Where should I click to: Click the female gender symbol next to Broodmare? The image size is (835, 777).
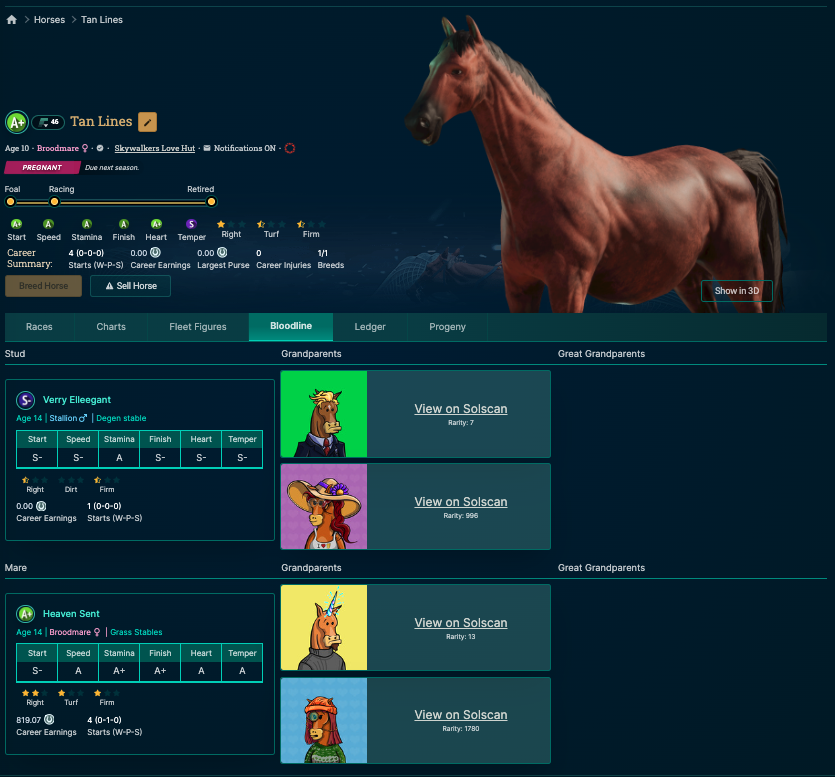85,148
